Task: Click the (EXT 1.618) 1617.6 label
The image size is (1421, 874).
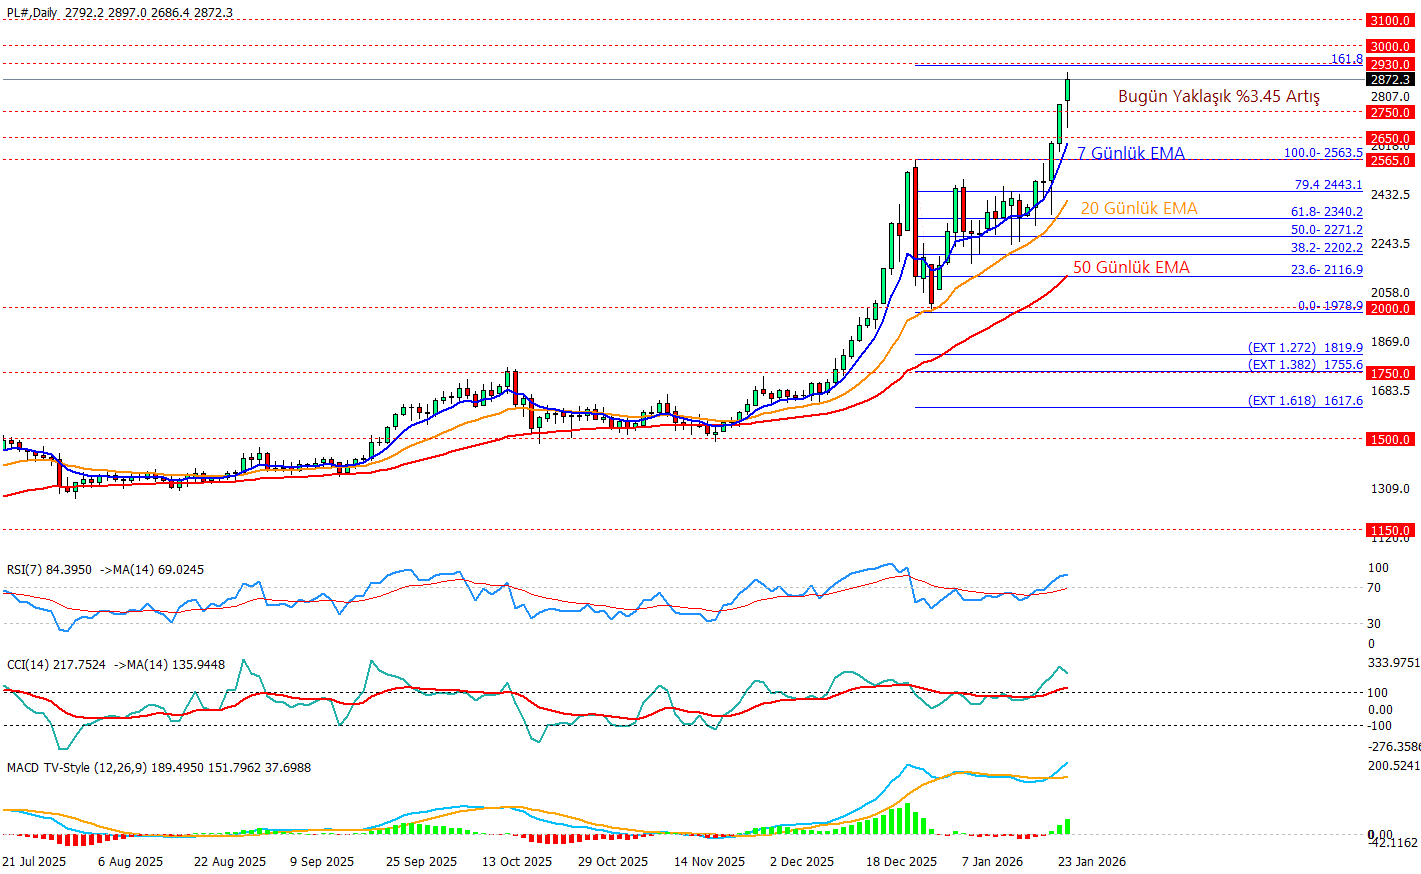Action: (x=1305, y=400)
